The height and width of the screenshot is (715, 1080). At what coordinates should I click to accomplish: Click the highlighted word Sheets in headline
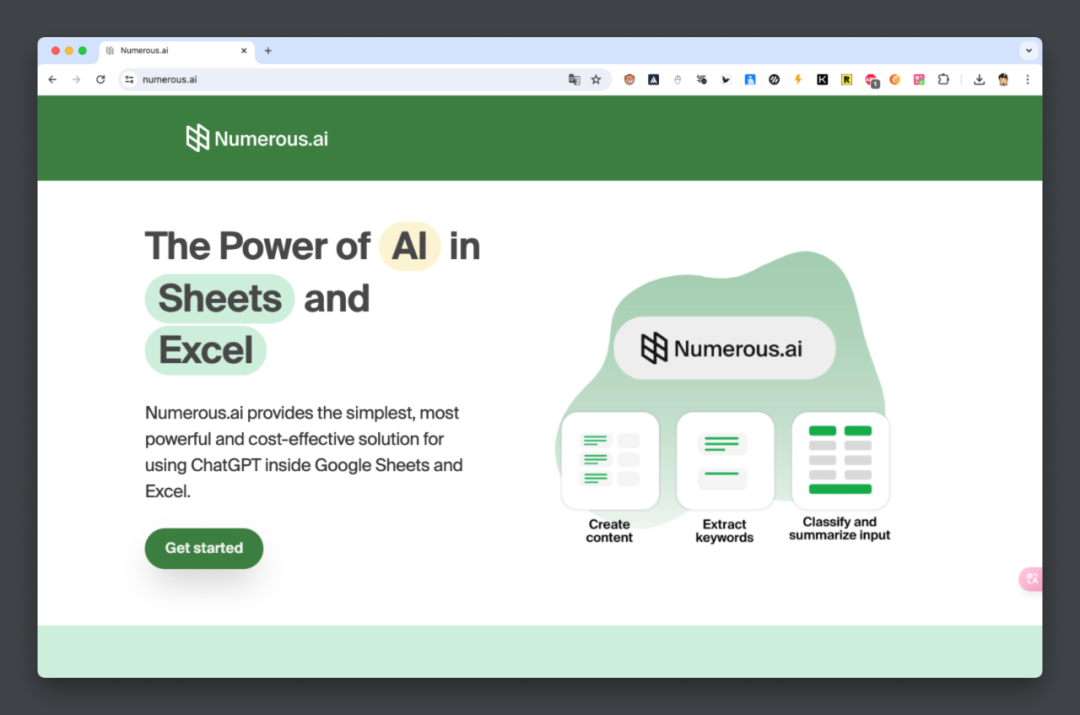220,298
